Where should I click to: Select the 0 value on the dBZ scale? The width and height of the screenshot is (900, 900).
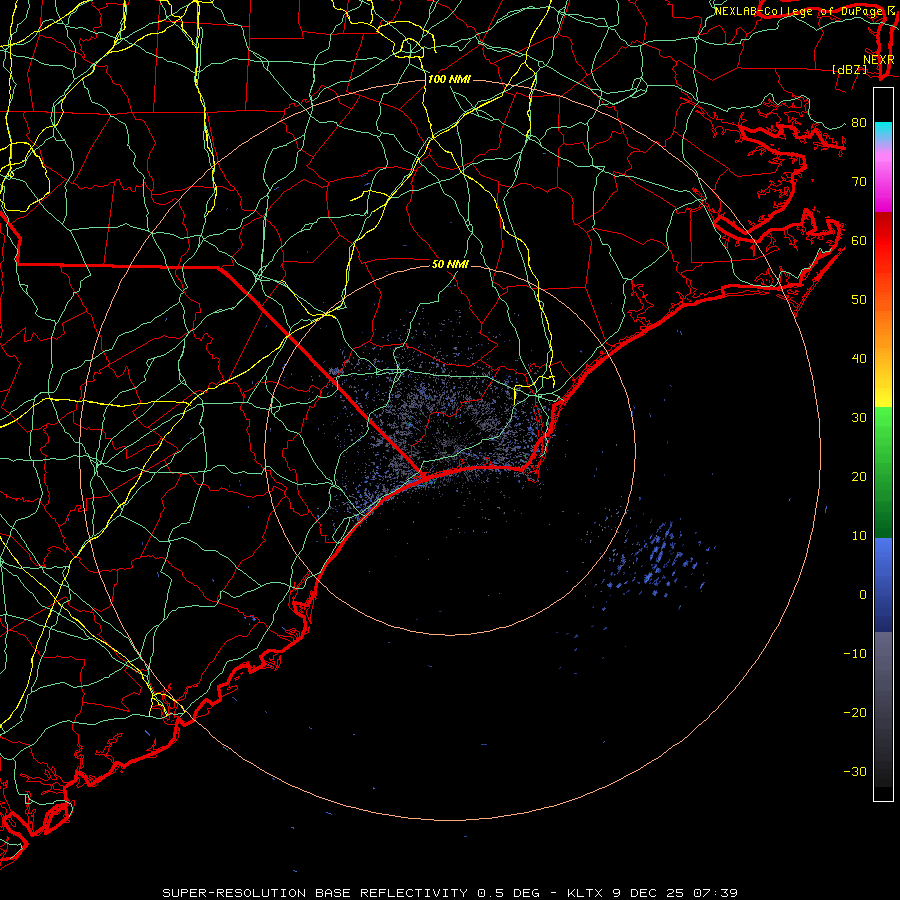[863, 595]
